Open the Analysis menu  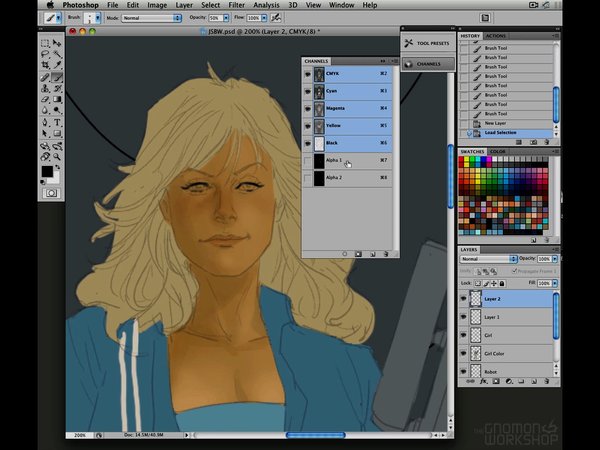coord(266,5)
